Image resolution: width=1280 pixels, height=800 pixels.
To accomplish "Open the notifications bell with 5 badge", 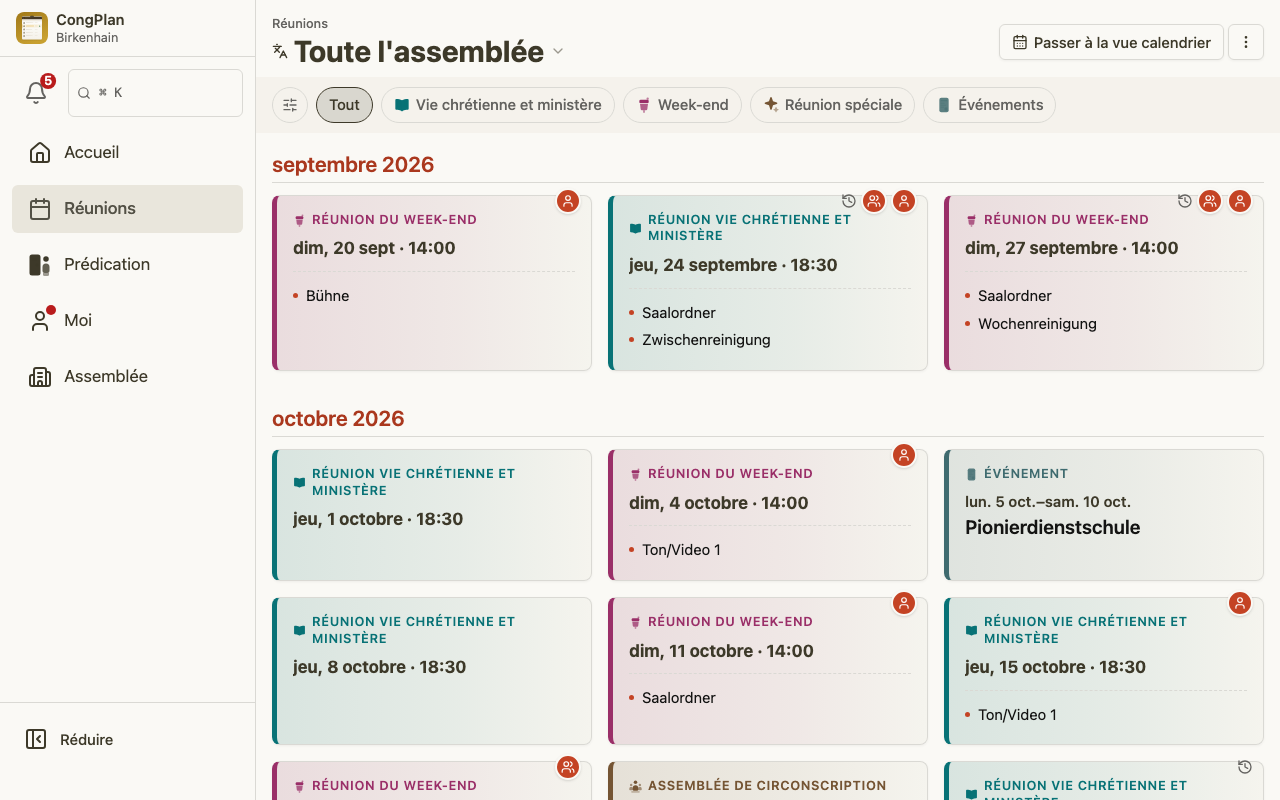I will pos(37,92).
